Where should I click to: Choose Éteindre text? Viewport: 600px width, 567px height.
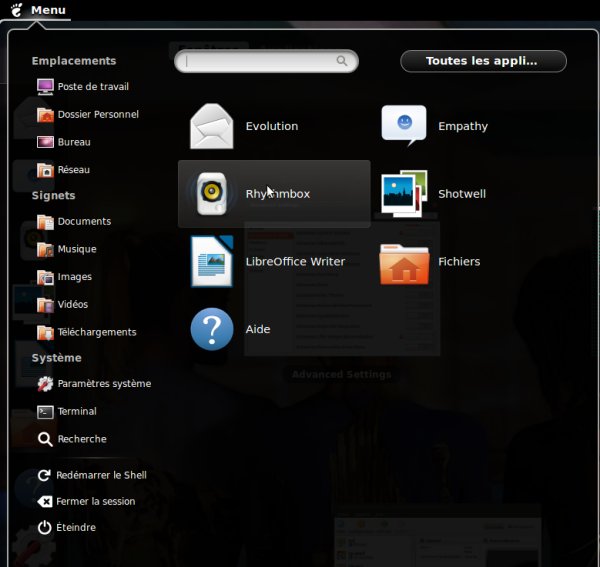coord(76,527)
